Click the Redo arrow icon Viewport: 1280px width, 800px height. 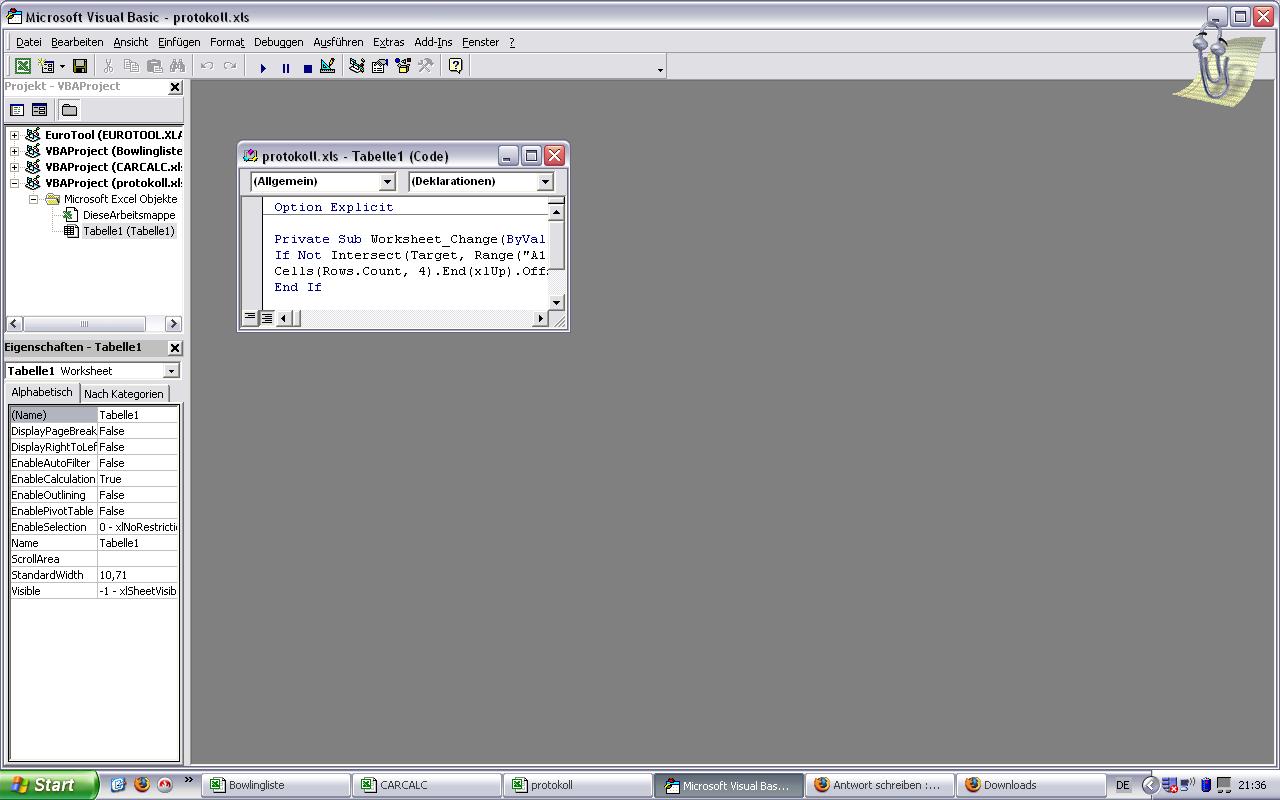click(x=230, y=67)
